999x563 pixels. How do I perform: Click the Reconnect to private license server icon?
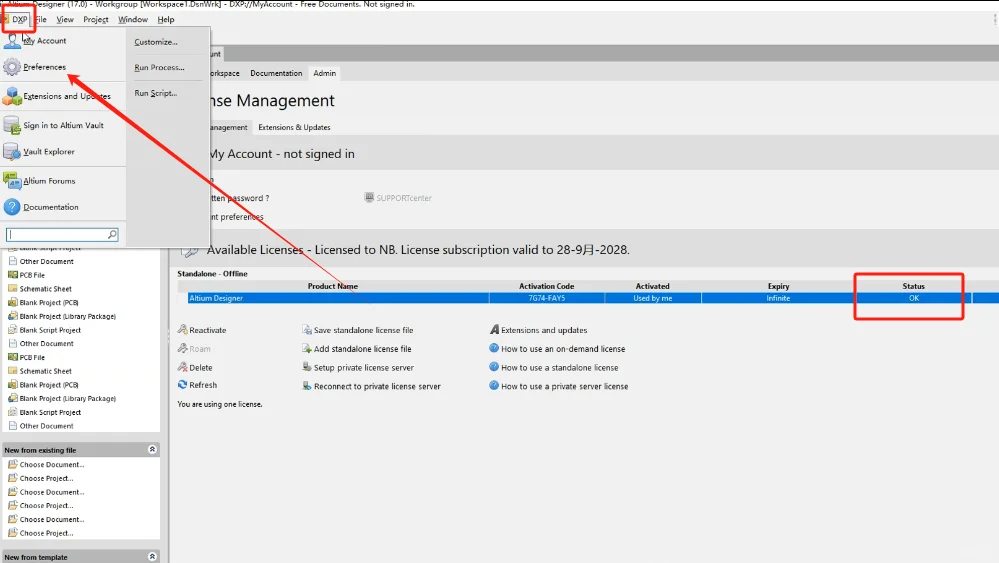coord(306,386)
